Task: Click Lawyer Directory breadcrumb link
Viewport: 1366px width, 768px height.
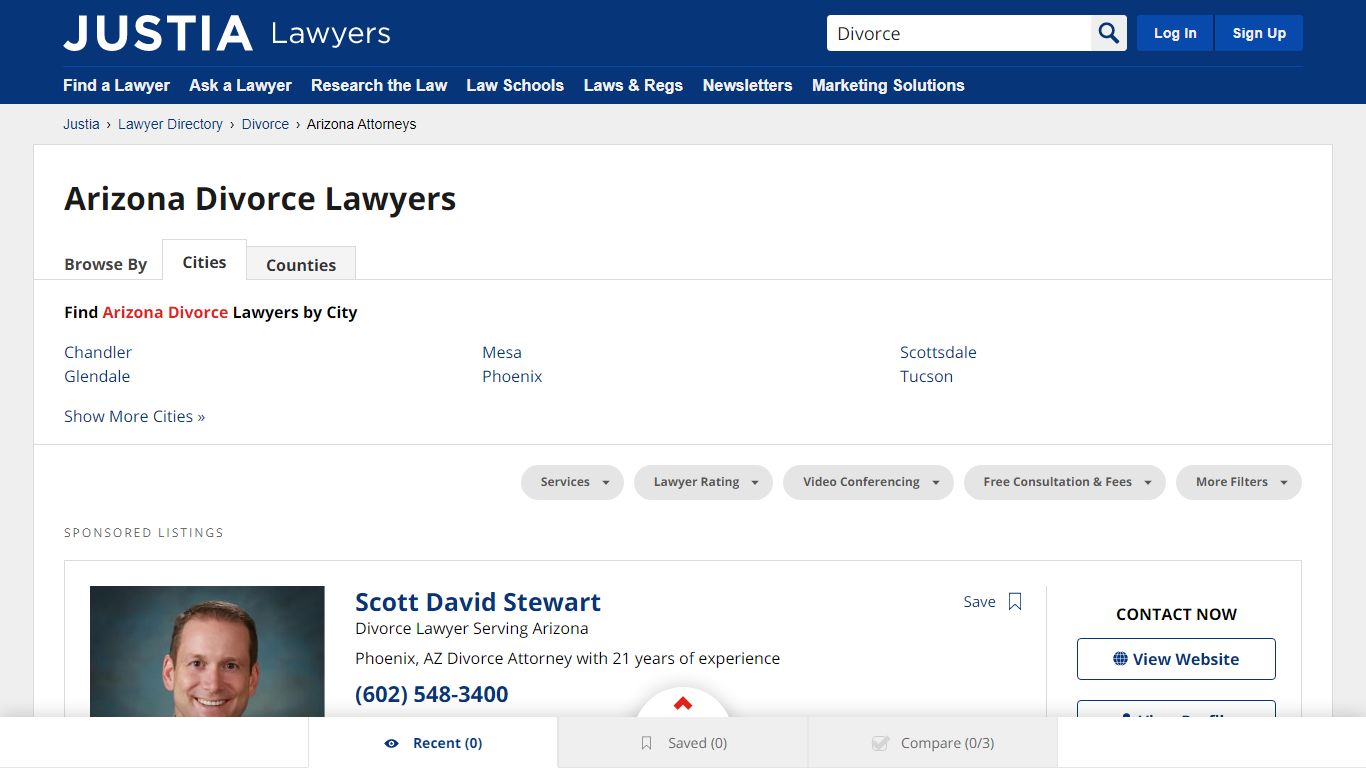Action: 170,124
